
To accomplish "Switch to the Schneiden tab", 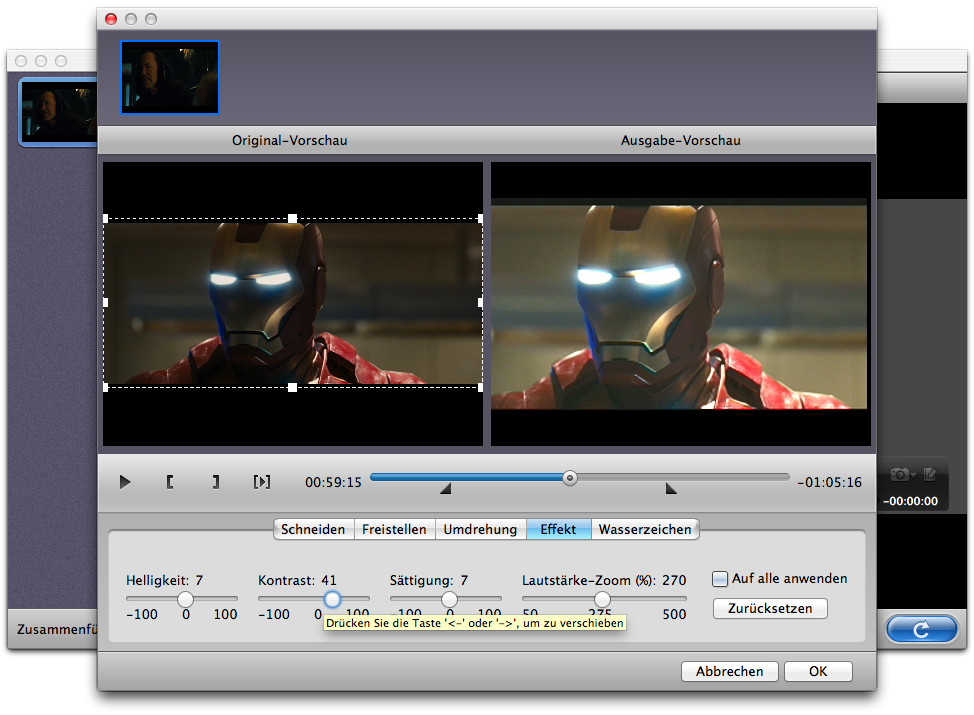I will click(x=313, y=529).
